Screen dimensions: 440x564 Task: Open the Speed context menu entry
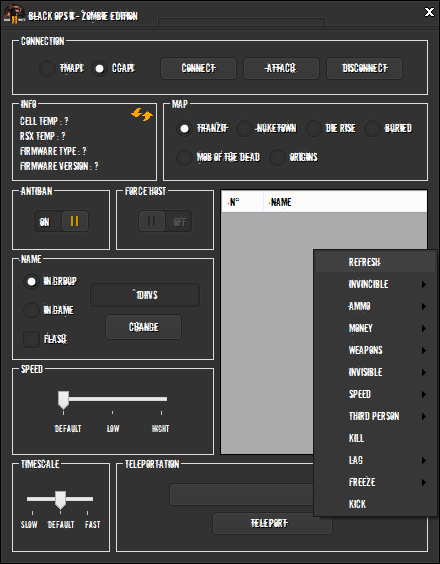tap(375, 394)
